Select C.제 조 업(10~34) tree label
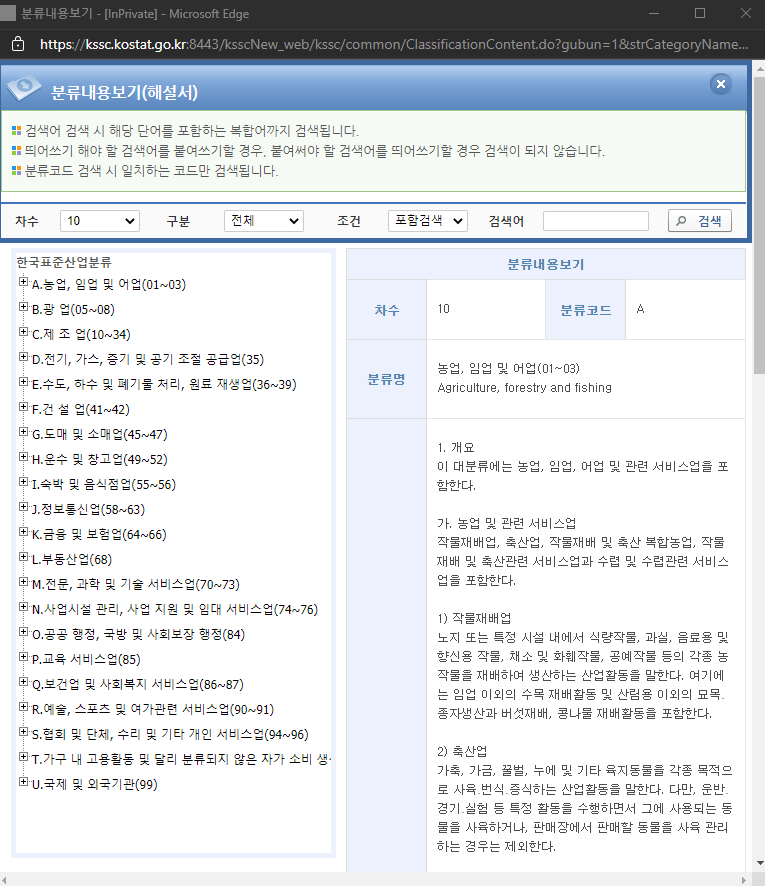This screenshot has width=765, height=886. tap(81, 335)
